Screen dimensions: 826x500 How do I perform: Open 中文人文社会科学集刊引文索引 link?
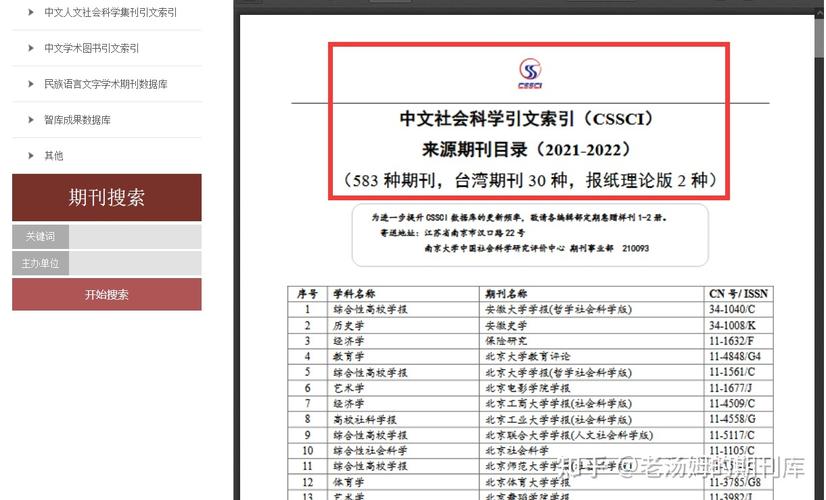coord(111,12)
